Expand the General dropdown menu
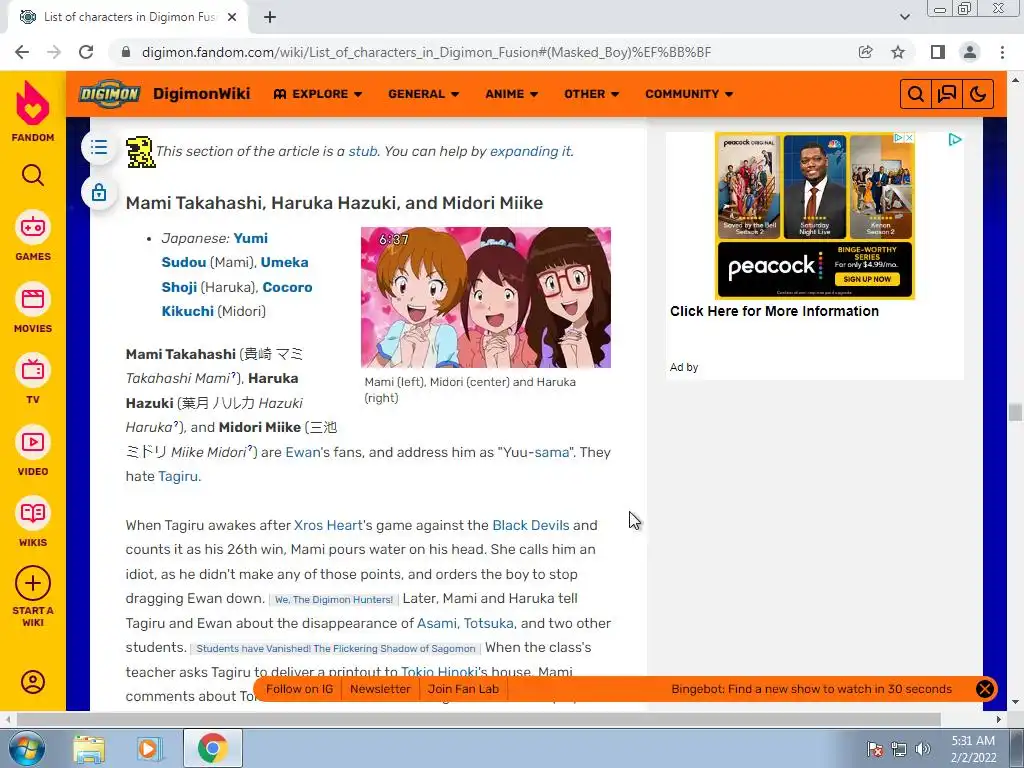1024x768 pixels. [x=424, y=94]
